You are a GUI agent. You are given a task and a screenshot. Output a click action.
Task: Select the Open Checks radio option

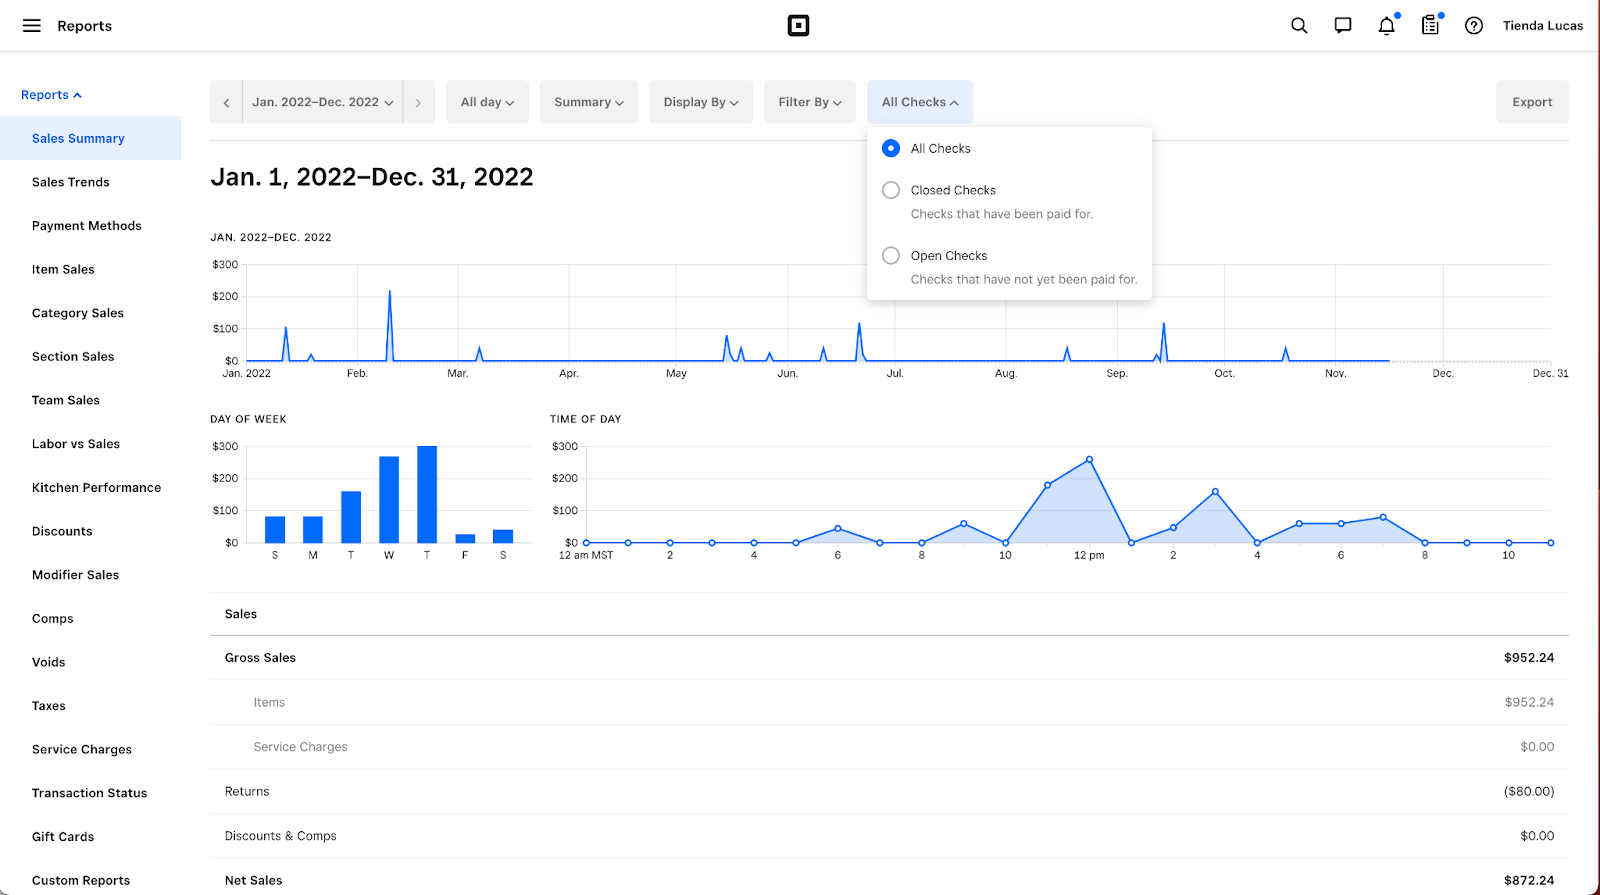(x=891, y=256)
